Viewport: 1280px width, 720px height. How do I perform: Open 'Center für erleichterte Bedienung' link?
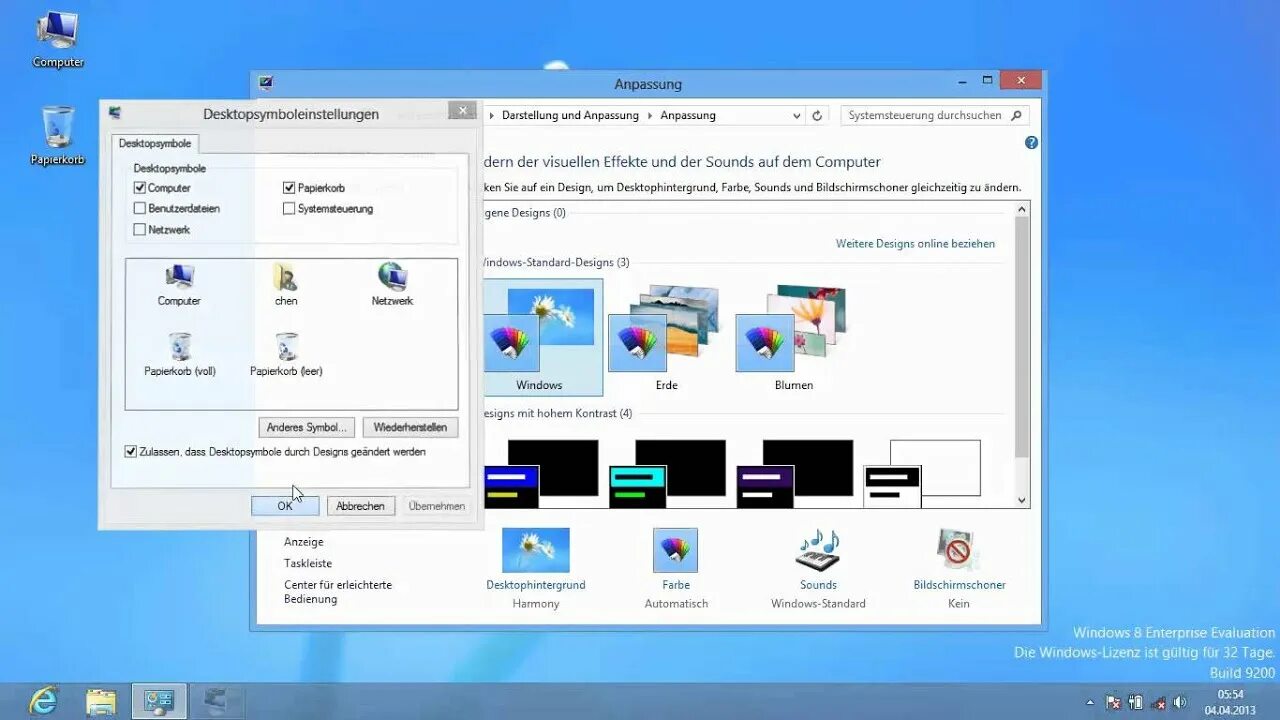tap(338, 592)
